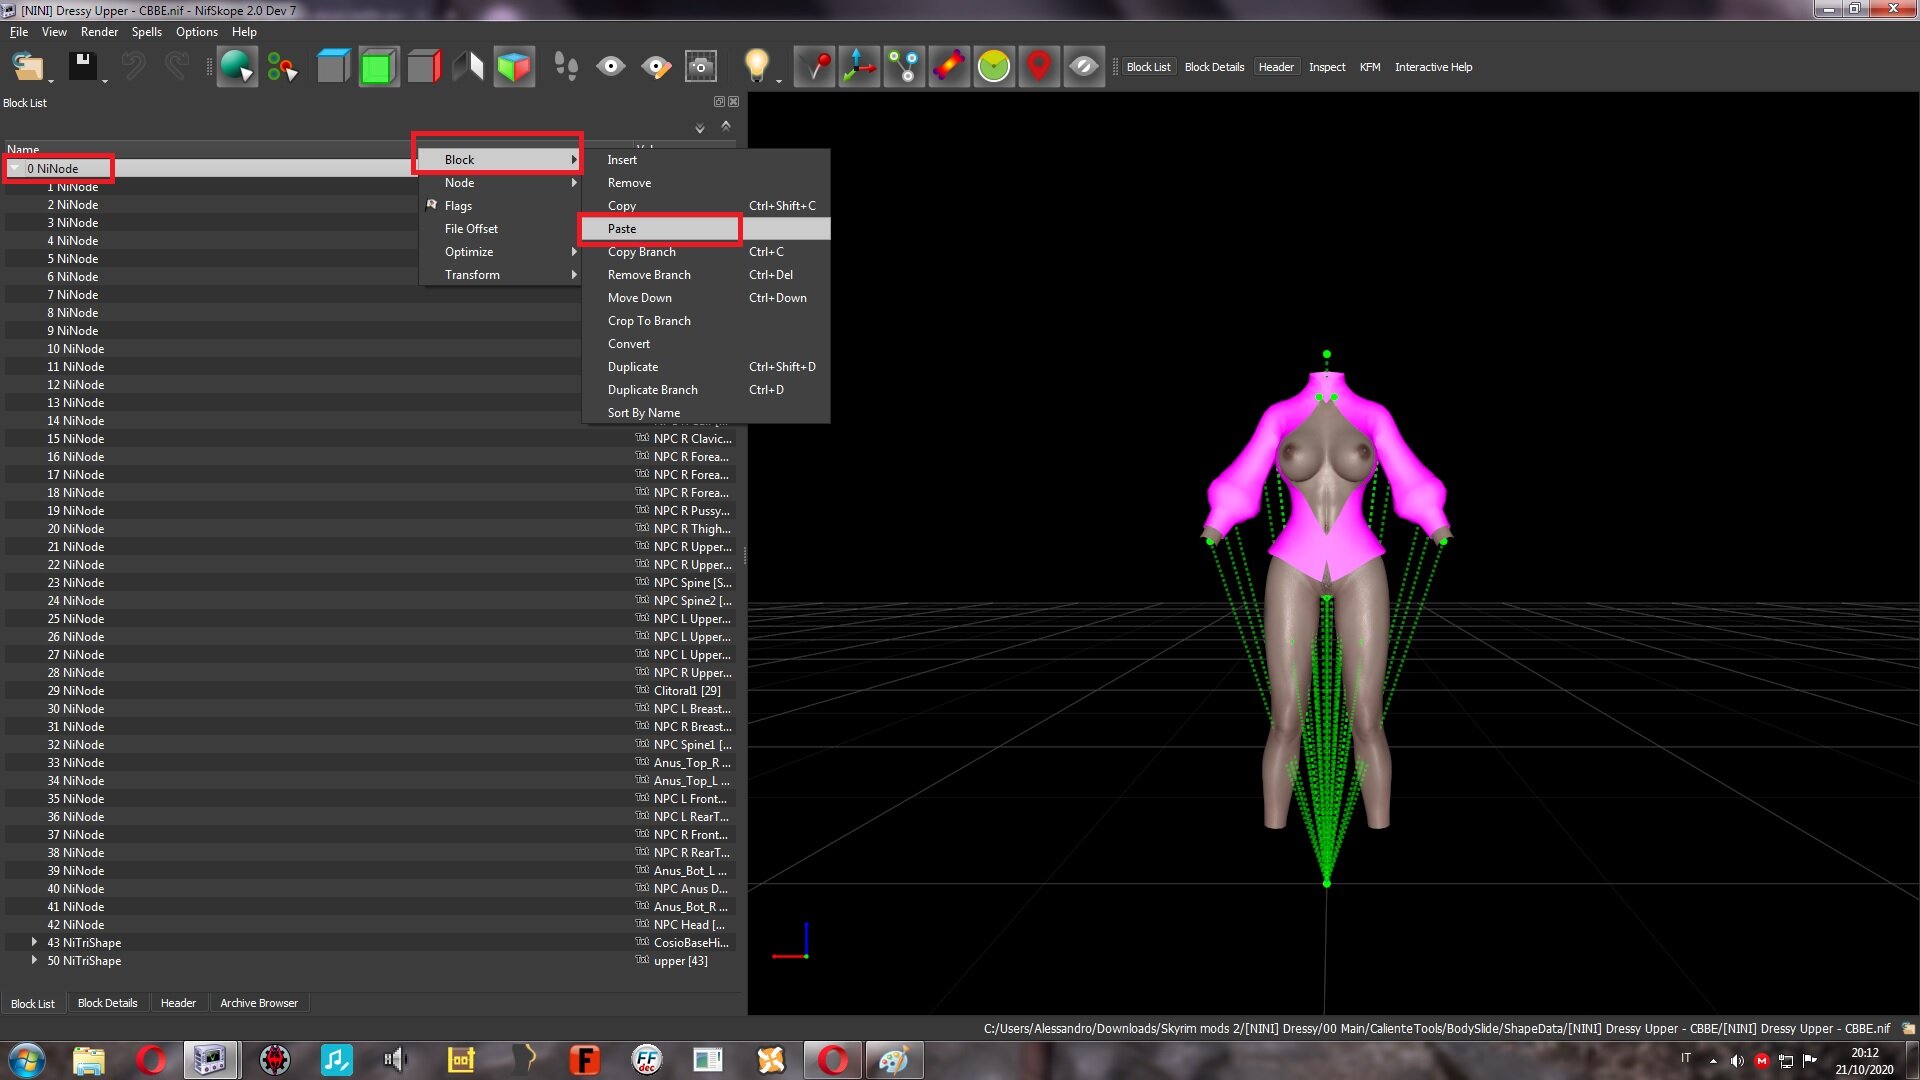
Task: Collapse the 0 NiNode tree item
Action: [15, 169]
